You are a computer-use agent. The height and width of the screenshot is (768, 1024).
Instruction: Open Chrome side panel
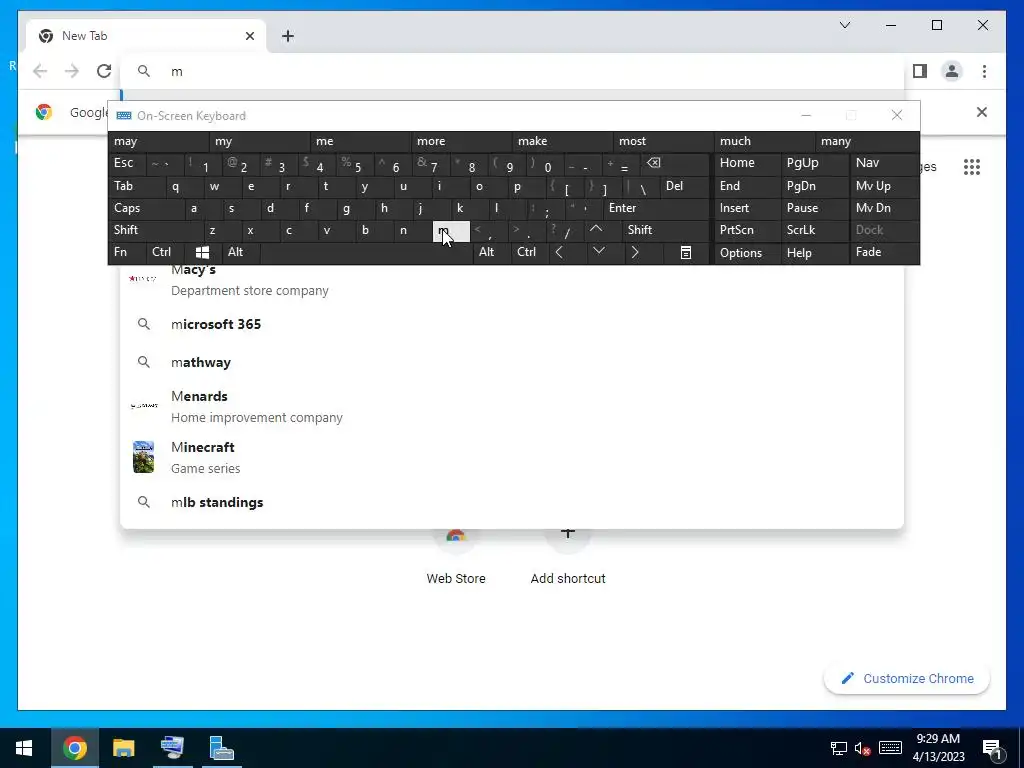920,71
